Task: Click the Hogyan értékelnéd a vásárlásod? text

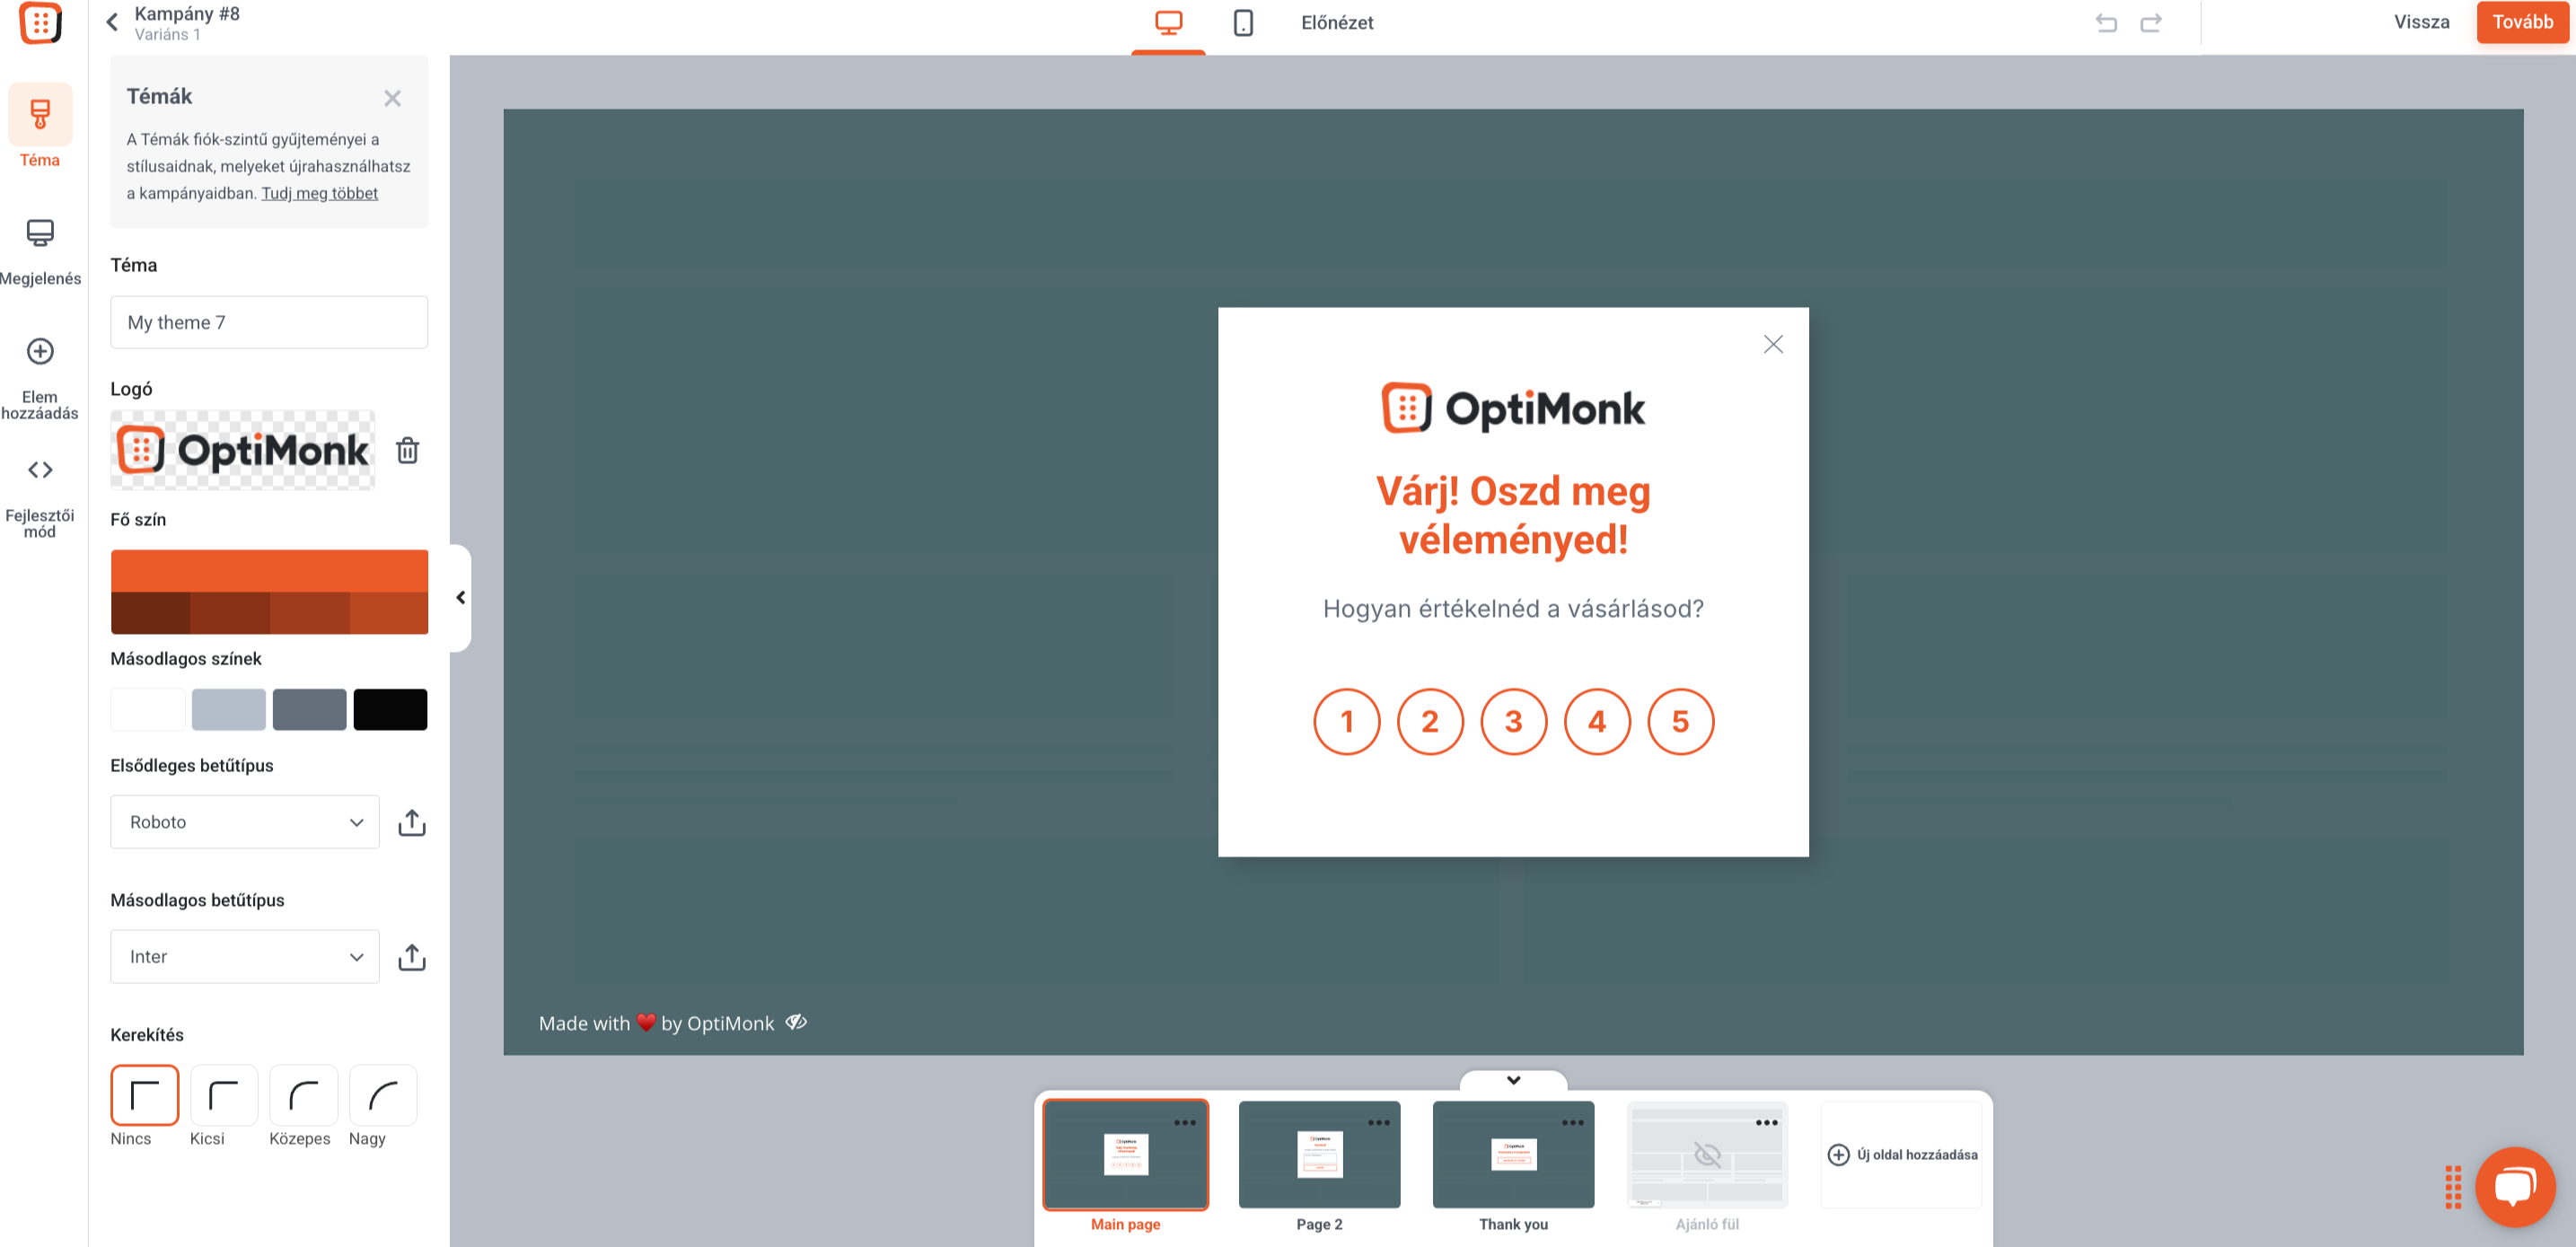Action: click(1513, 608)
